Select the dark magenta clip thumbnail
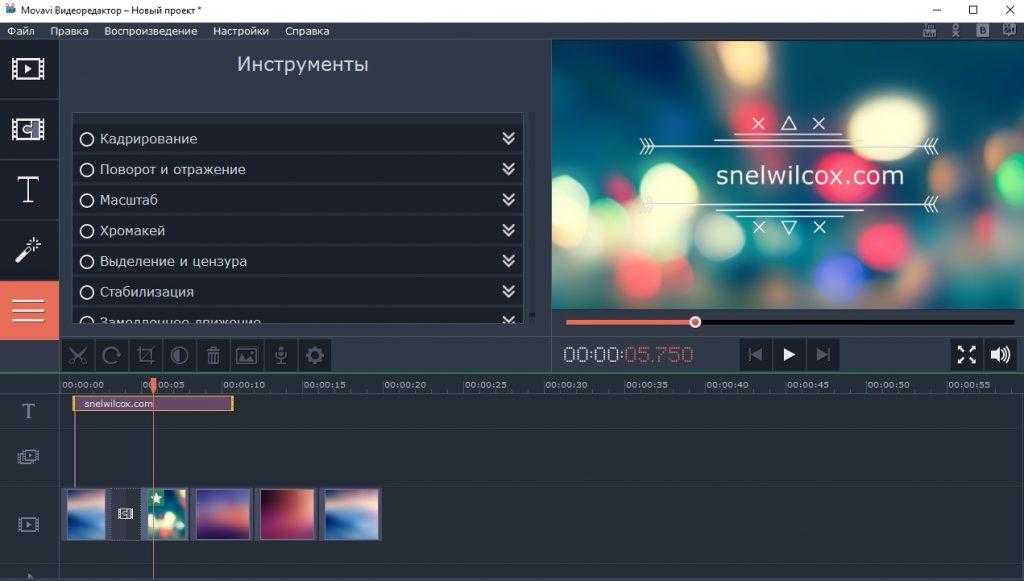Screen dimensions: 1024x581 (287, 514)
